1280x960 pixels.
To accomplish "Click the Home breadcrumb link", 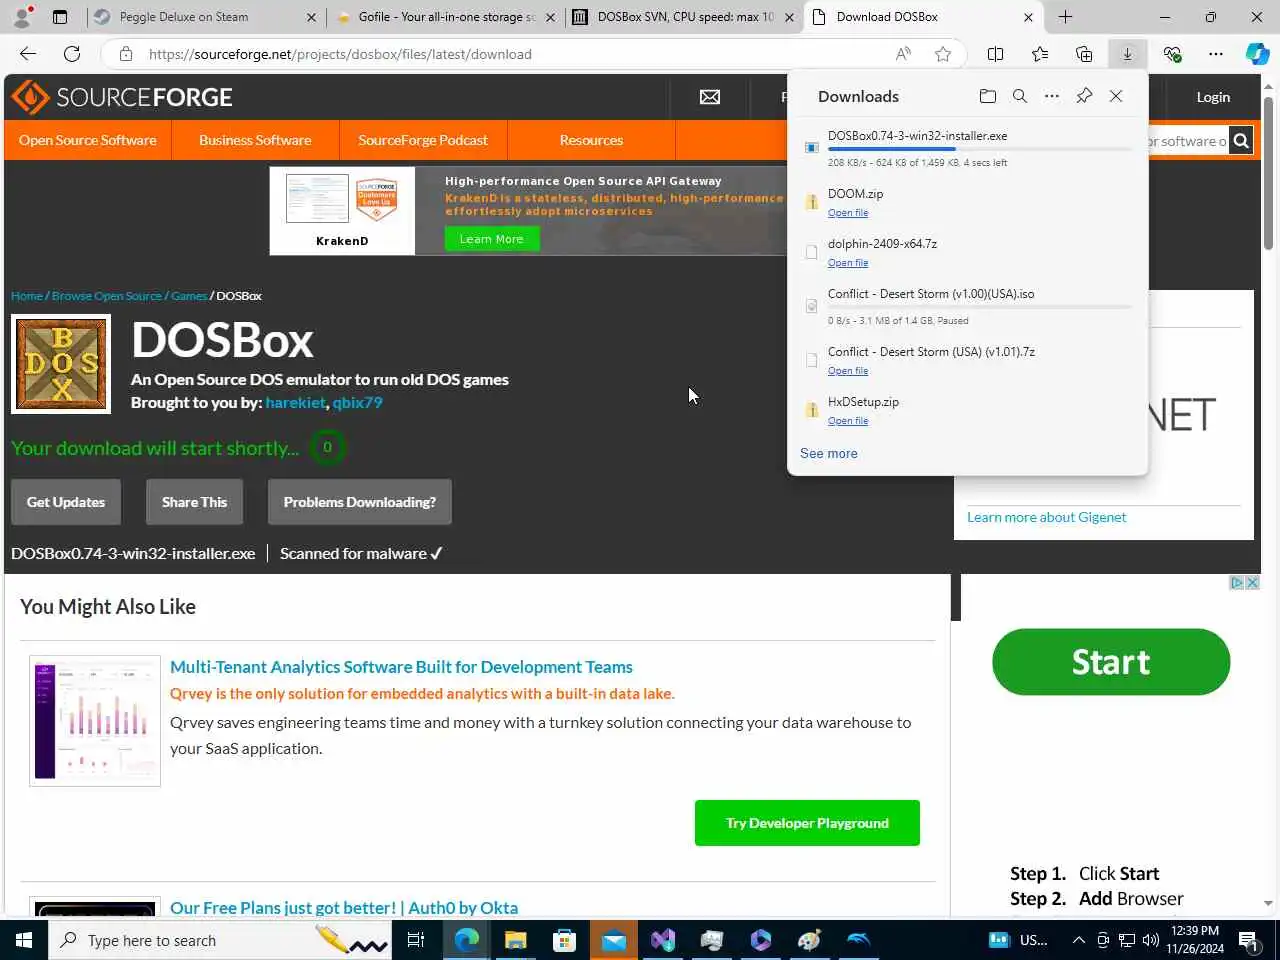I will (27, 296).
